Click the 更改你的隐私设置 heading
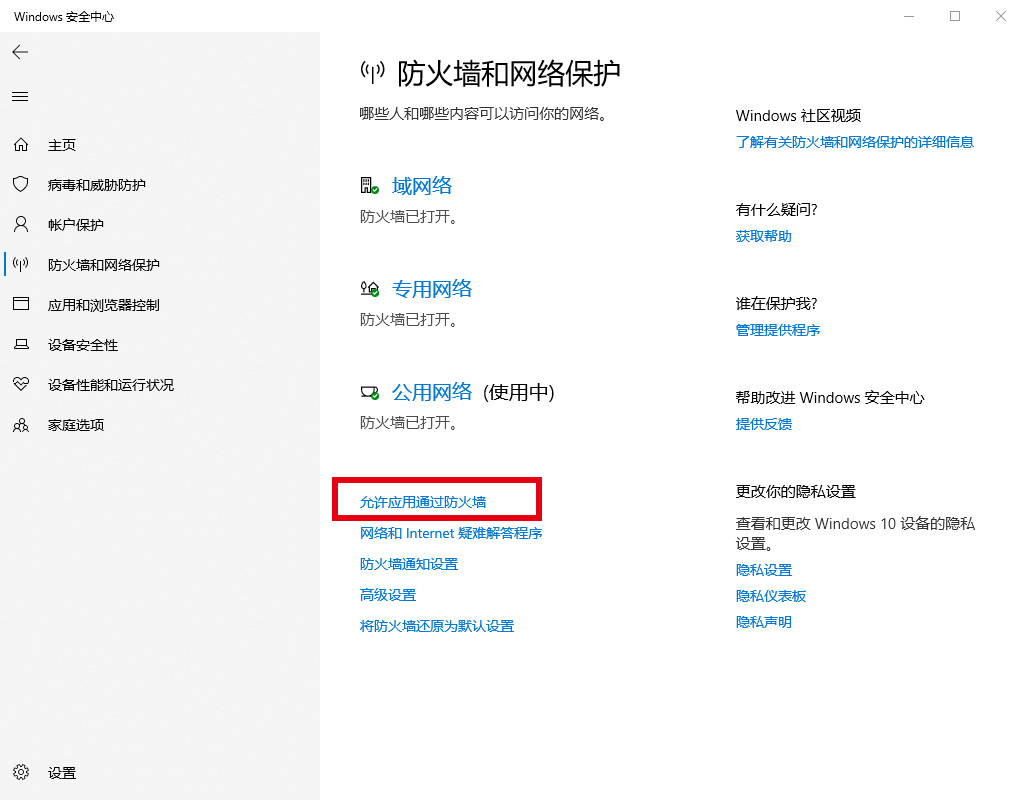Viewport: 1024px width, 800px height. [x=795, y=492]
